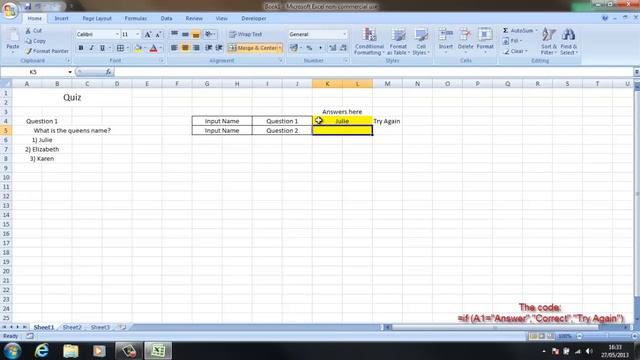This screenshot has height=360, width=640.
Task: Open the font color dropdown arrow
Action: pyautogui.click(x=161, y=48)
